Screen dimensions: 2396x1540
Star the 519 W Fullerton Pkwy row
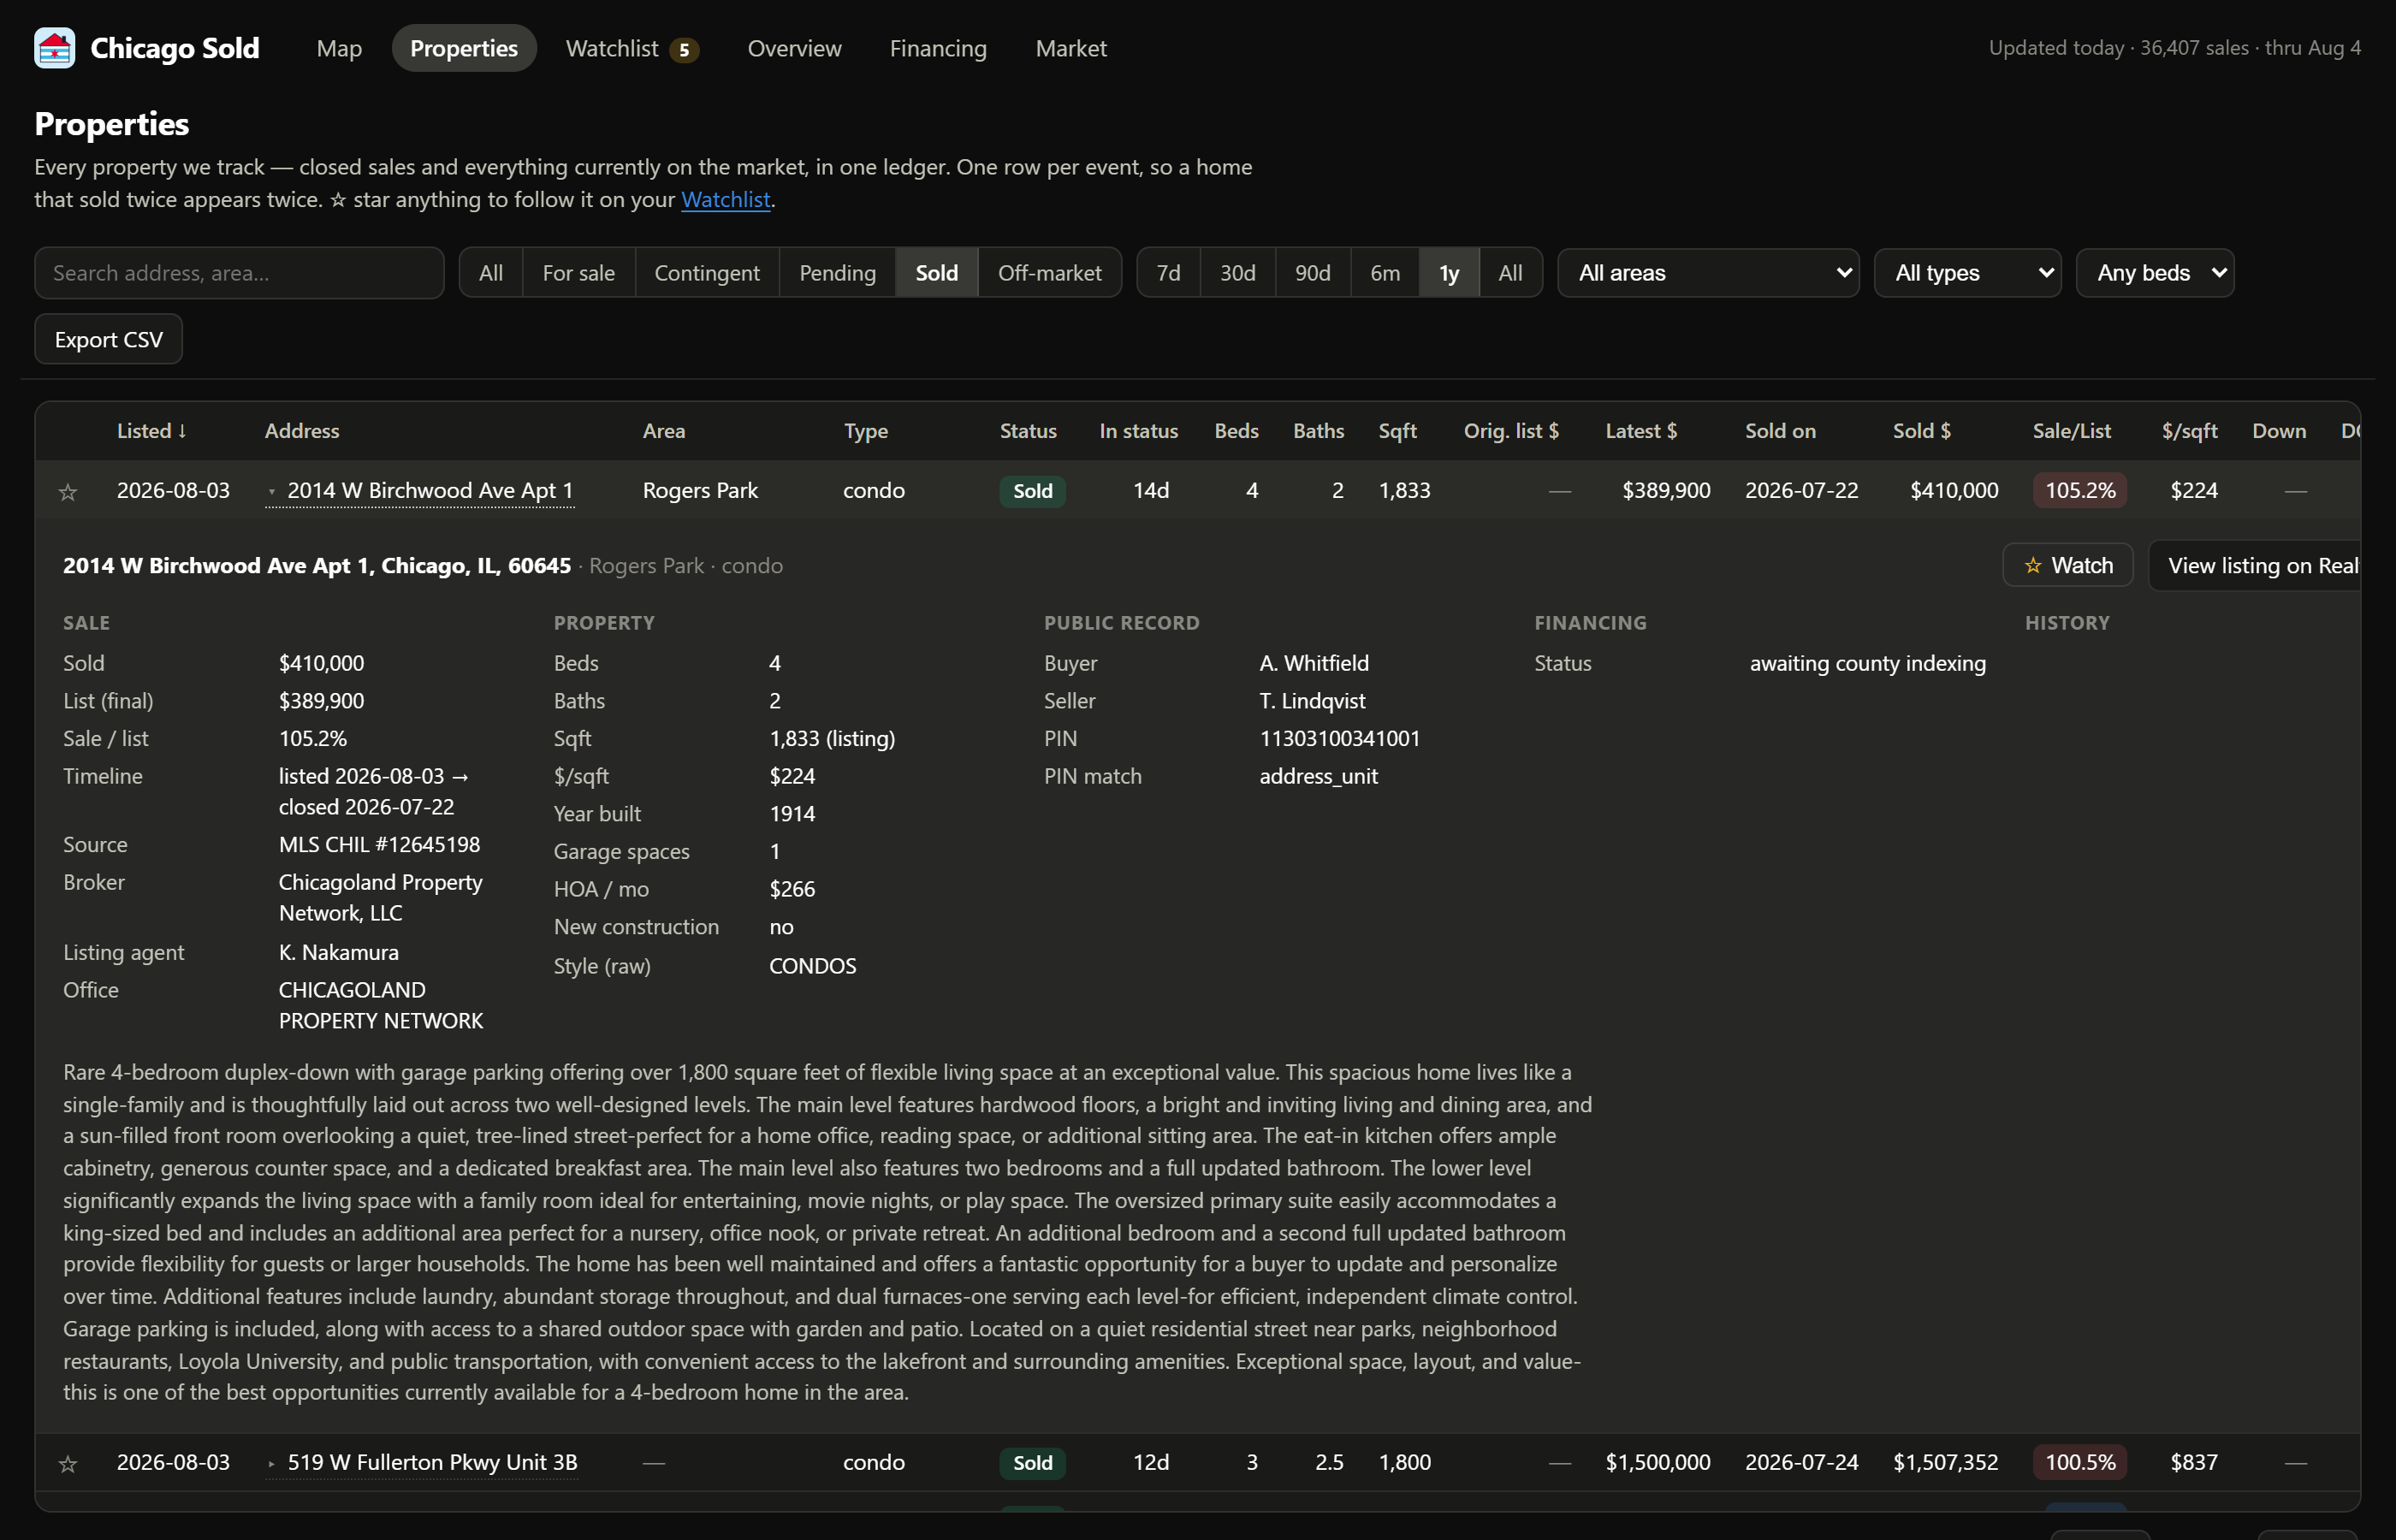pos(68,1464)
